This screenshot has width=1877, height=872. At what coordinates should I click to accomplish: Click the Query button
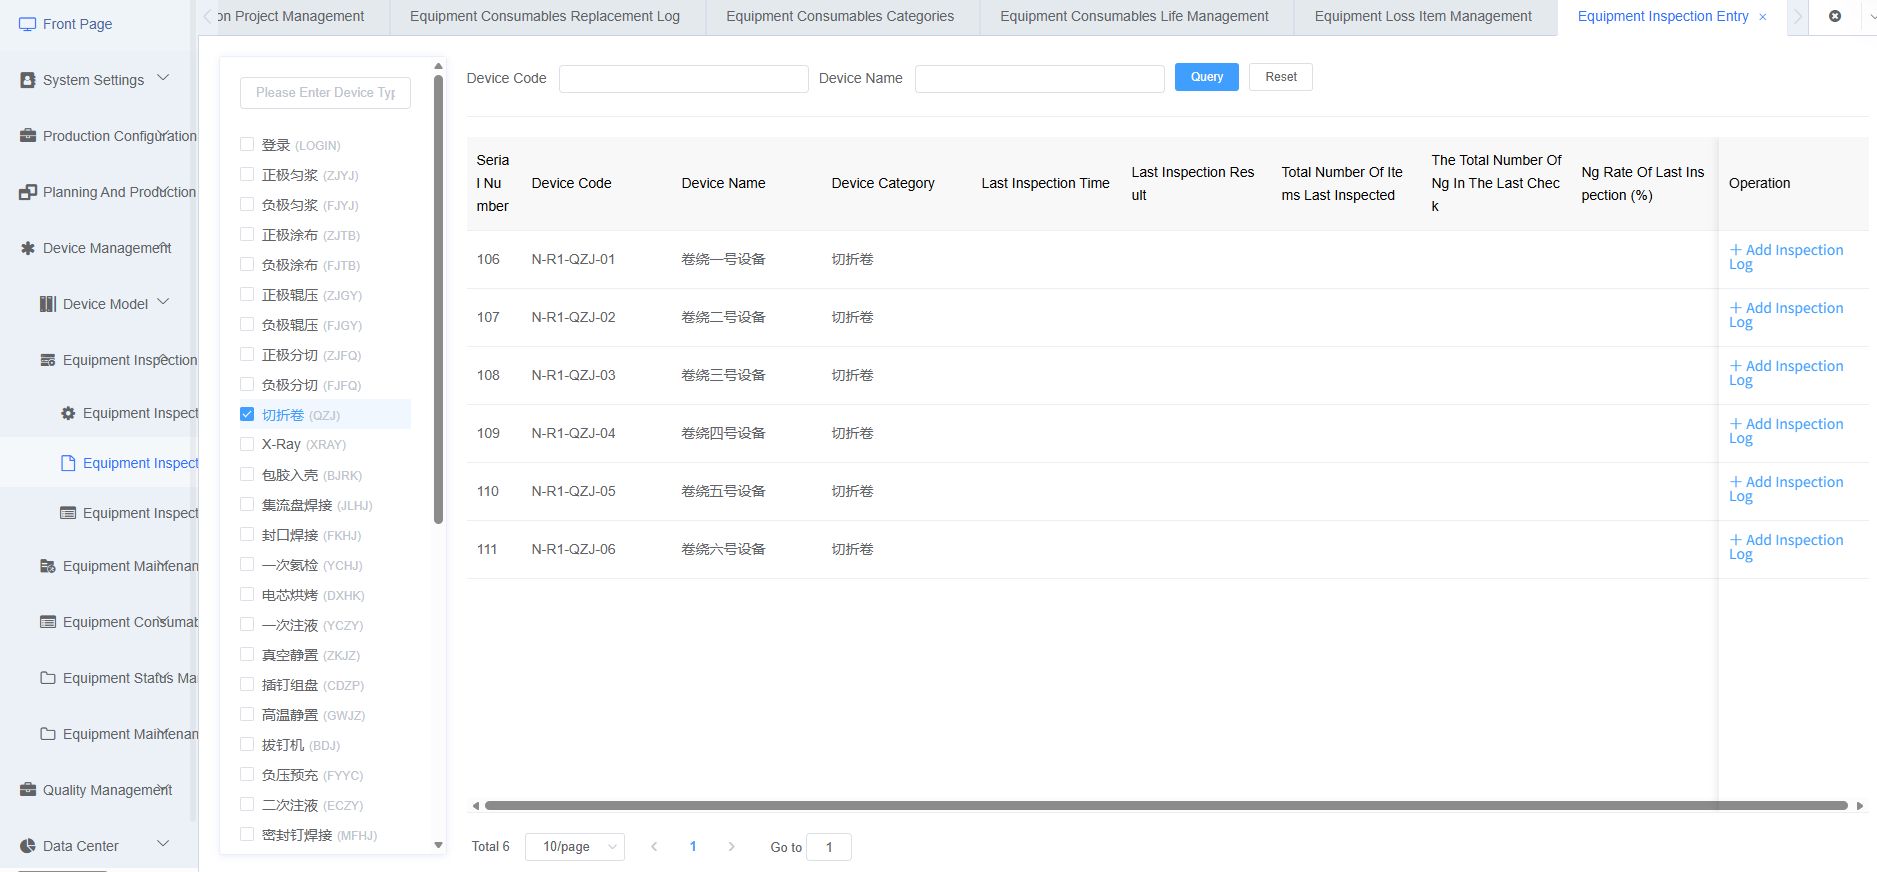[x=1207, y=77]
